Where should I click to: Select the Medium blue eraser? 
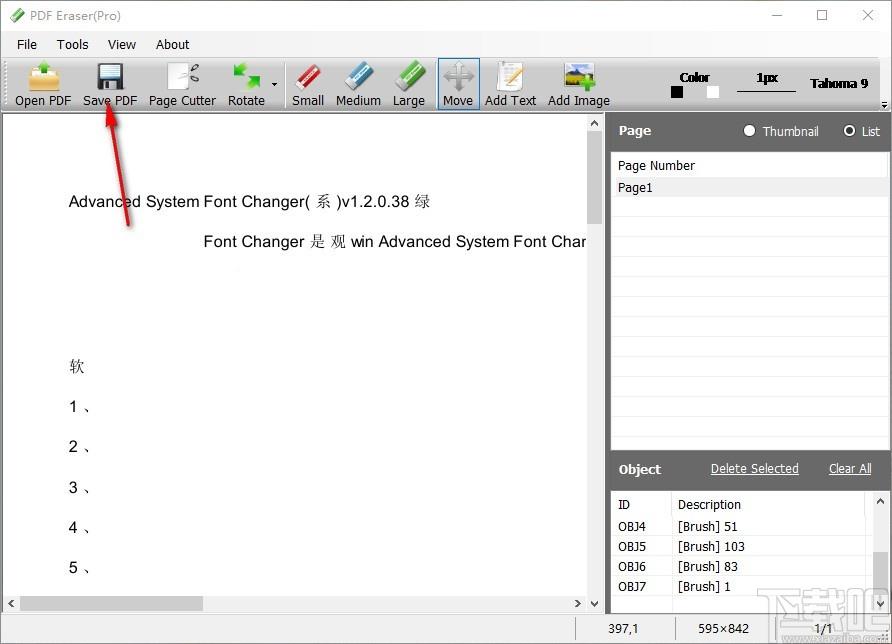coord(358,84)
